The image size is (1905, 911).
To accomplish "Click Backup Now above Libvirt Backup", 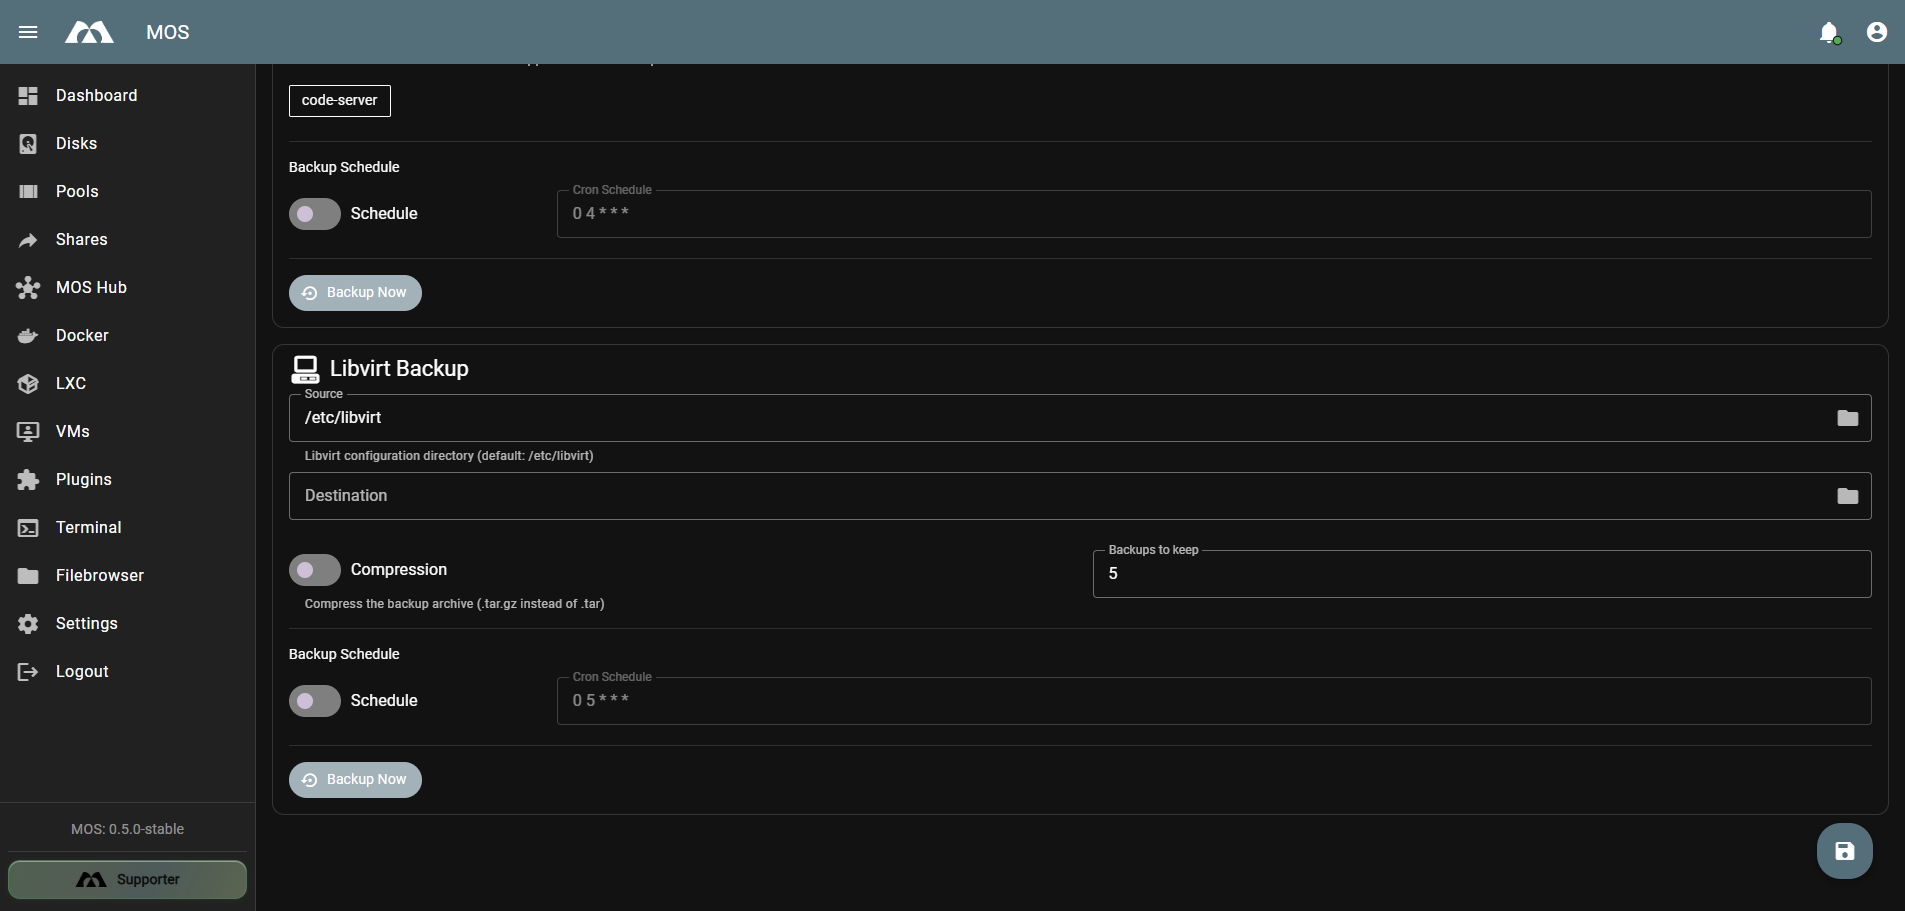I will (x=355, y=293).
